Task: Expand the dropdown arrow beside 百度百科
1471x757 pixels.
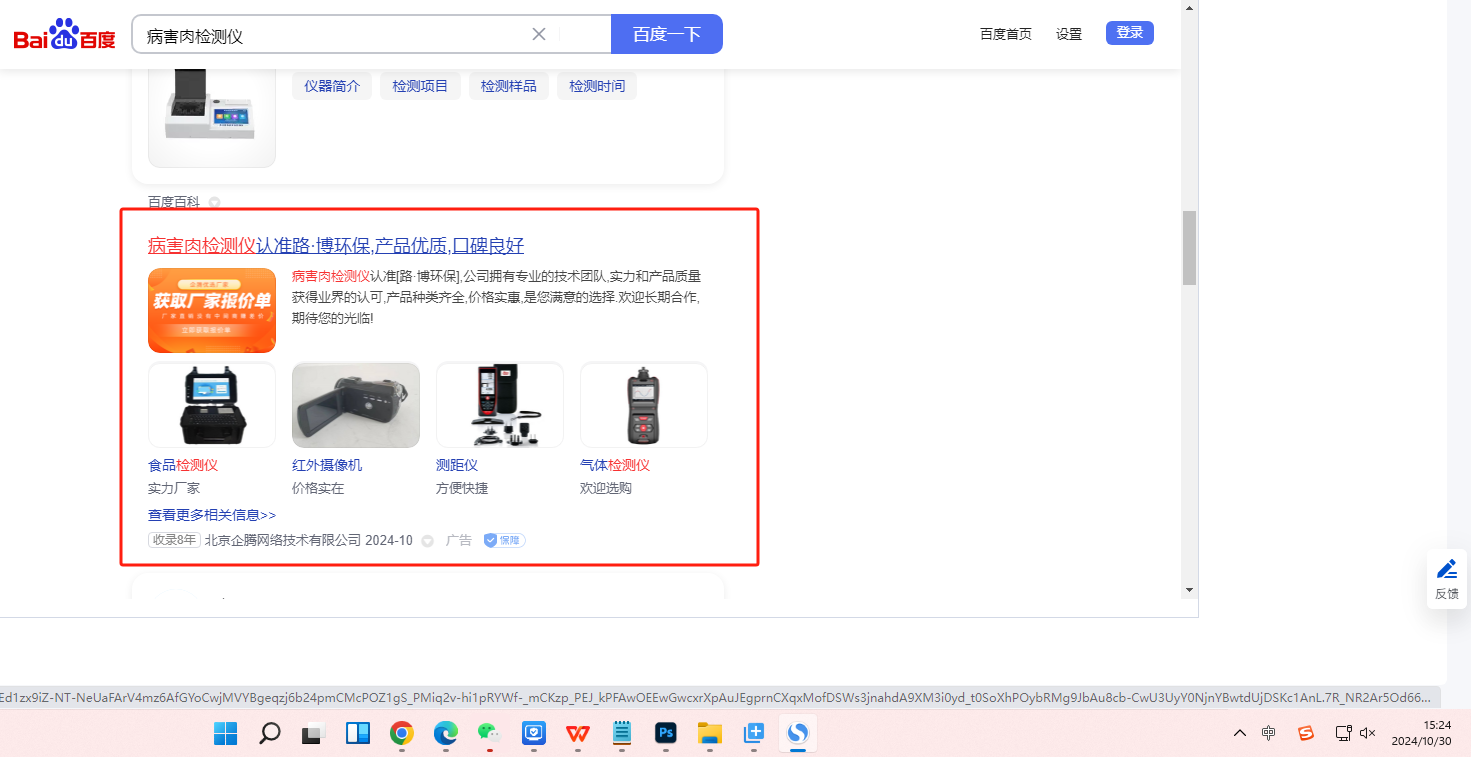Action: (x=214, y=203)
